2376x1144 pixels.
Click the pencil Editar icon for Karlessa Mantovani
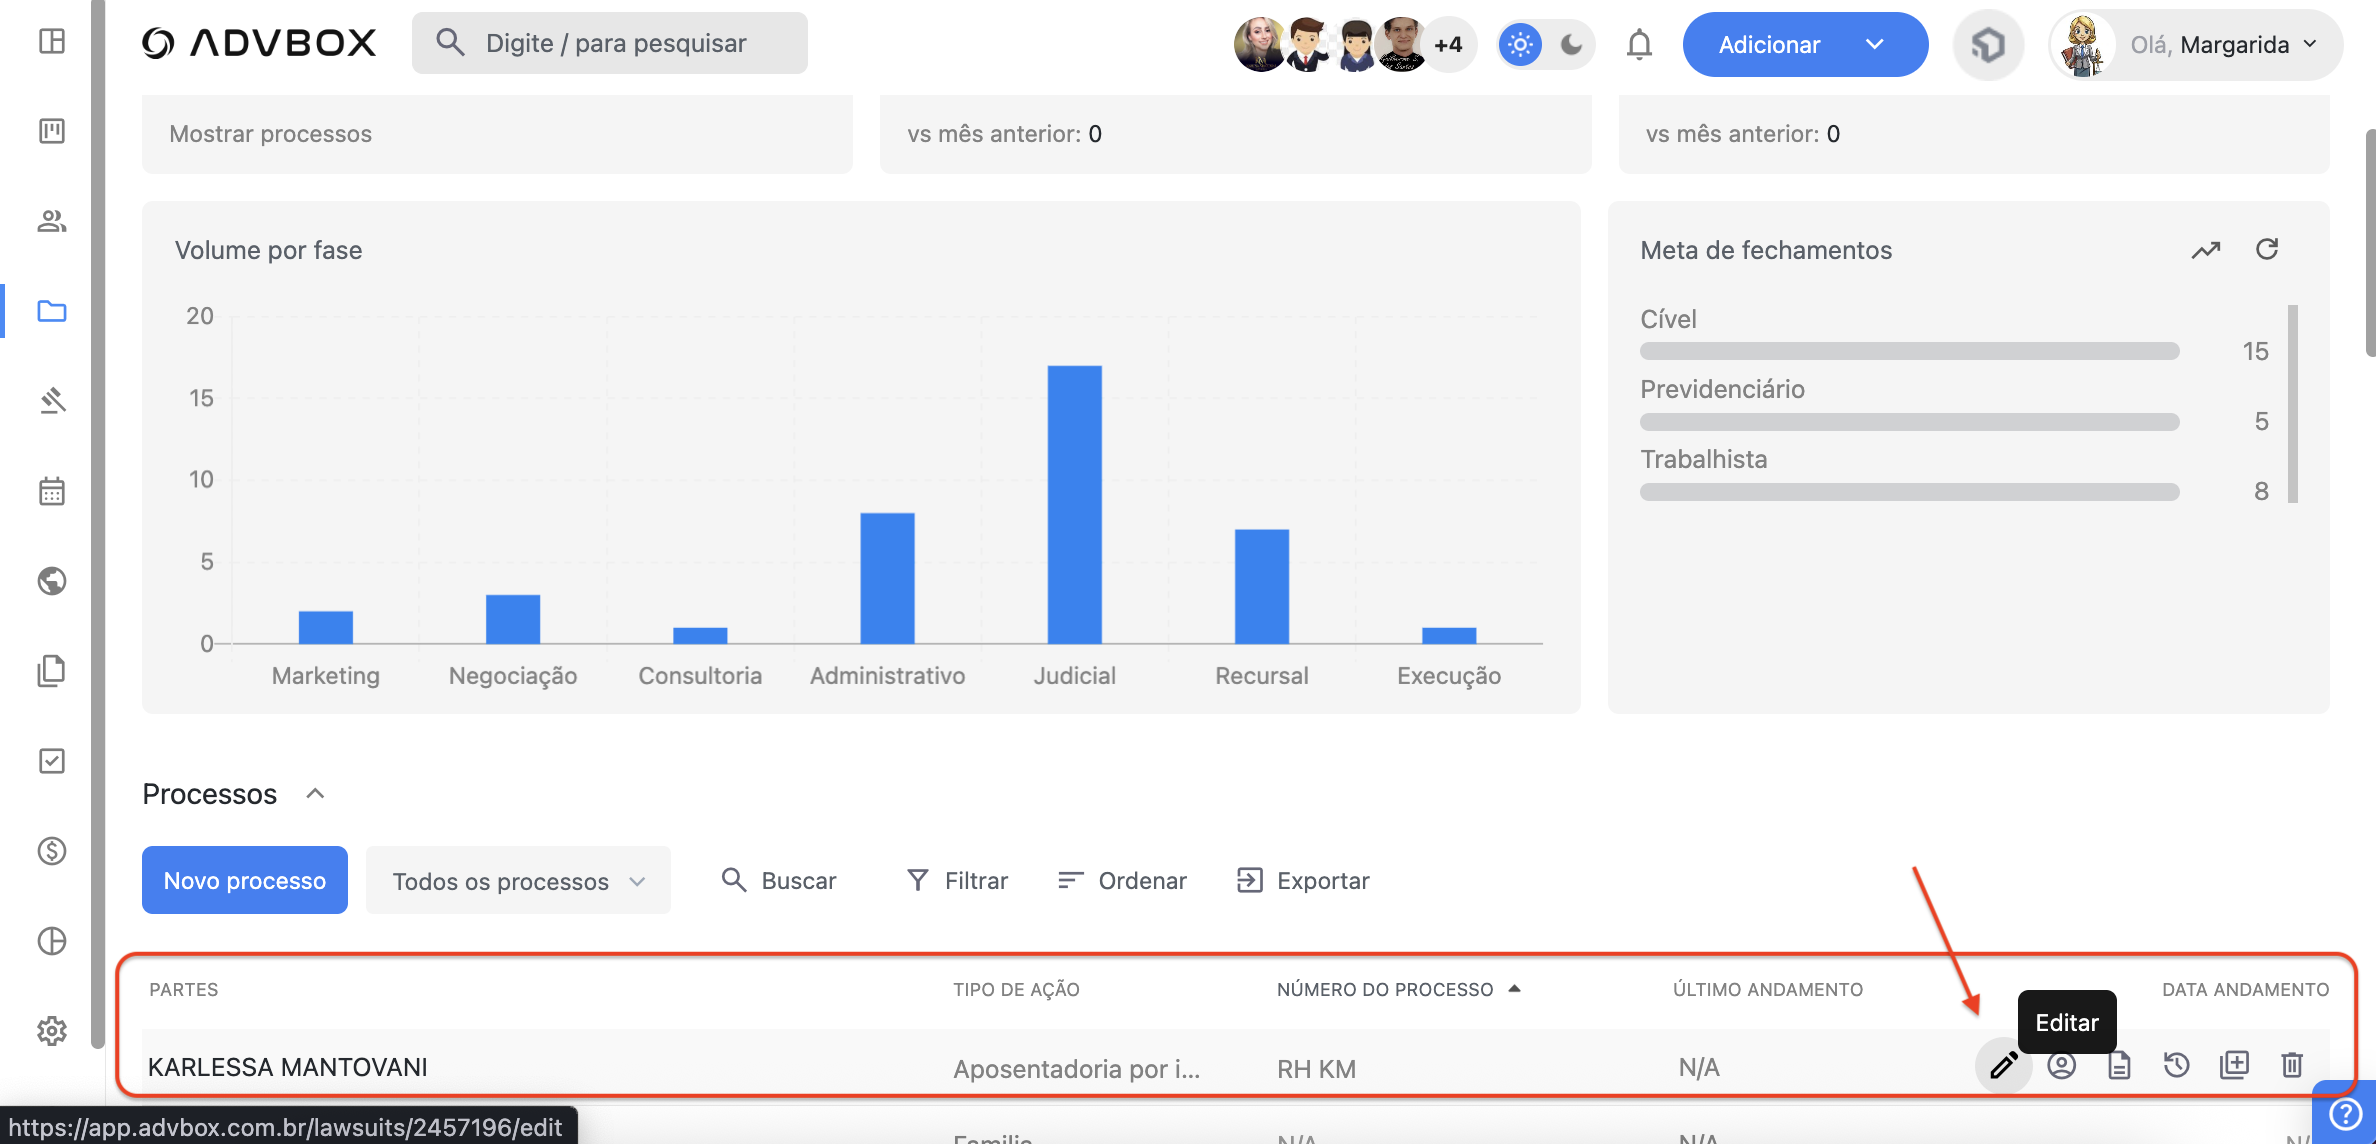[x=2003, y=1066]
